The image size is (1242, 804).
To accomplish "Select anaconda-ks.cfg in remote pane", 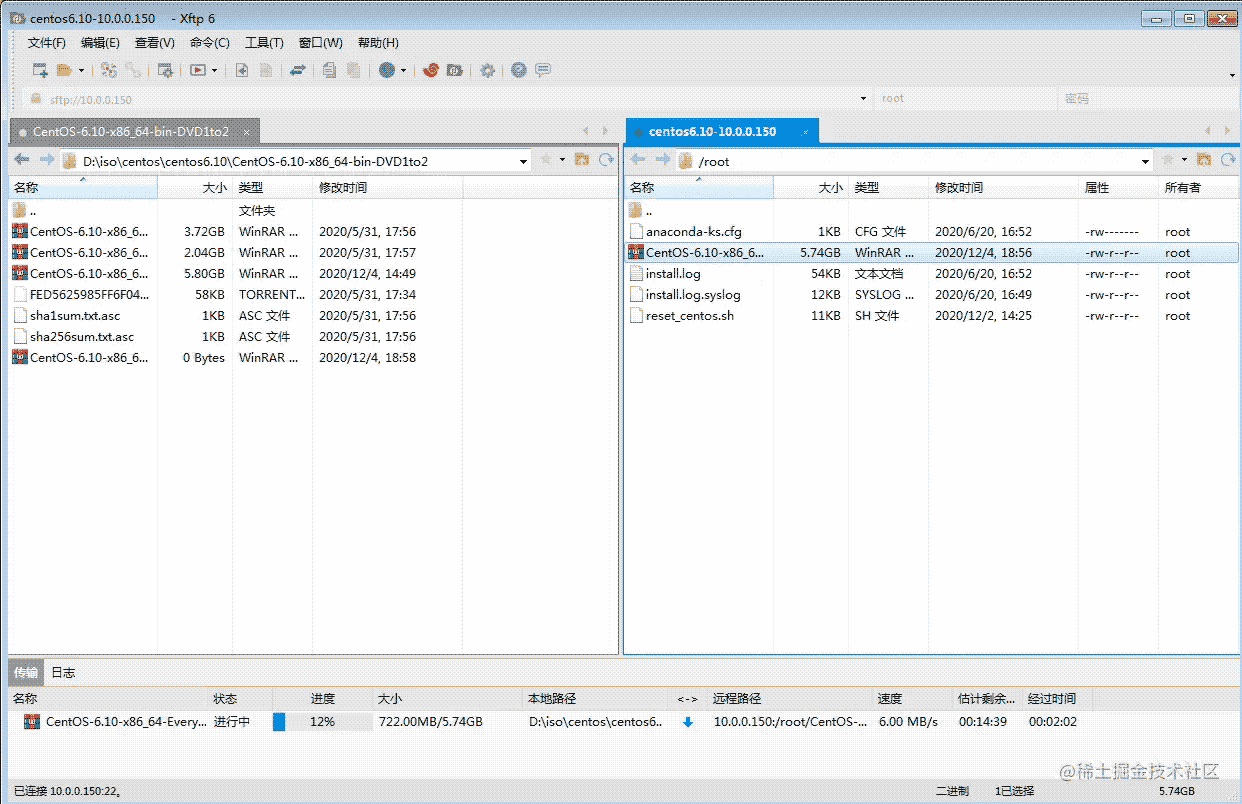I will (x=931, y=231).
